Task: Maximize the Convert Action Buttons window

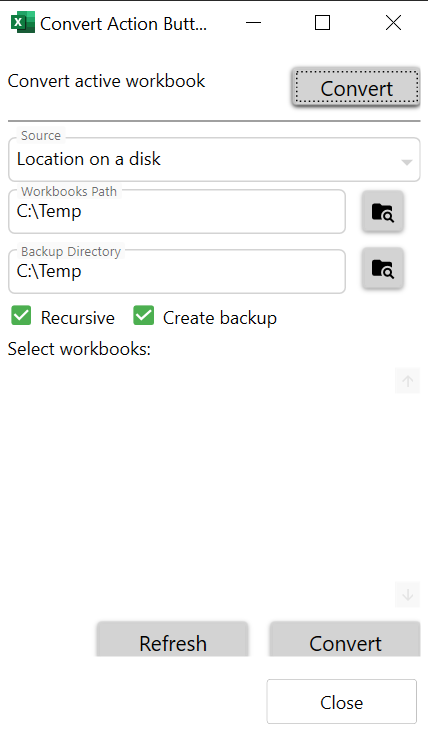Action: click(322, 23)
